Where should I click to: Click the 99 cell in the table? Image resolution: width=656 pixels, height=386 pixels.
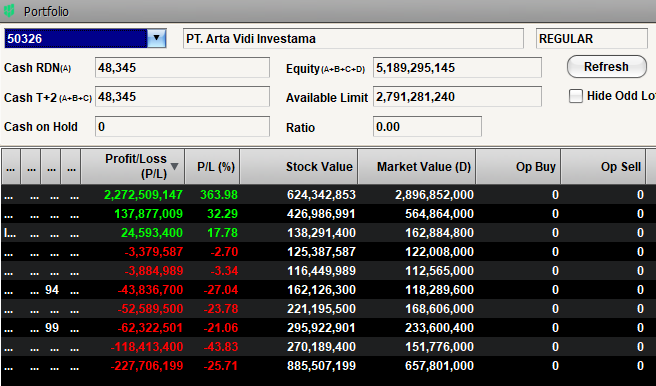point(51,328)
